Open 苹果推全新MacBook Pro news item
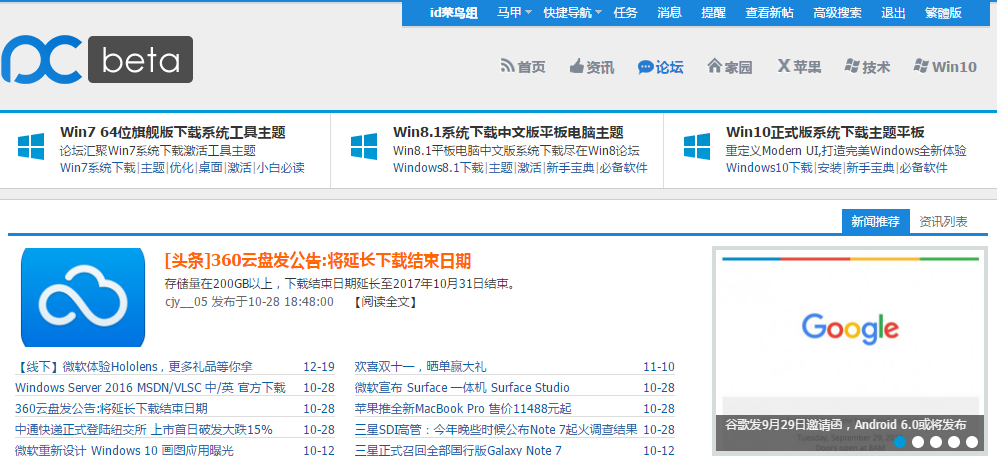This screenshot has height=465, width=997. pyautogui.click(x=464, y=408)
